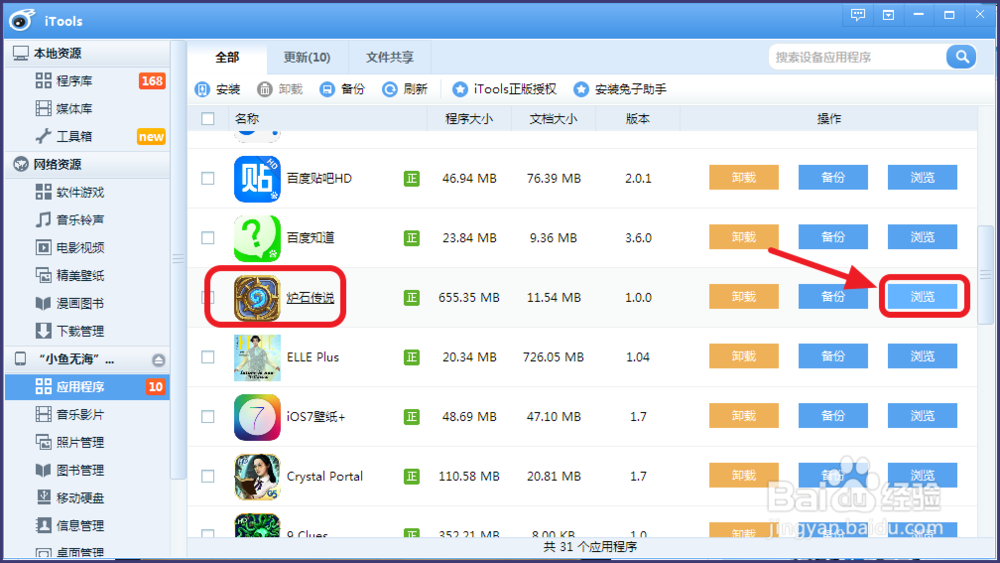
Task: Click iTools正版授权 toolbar item
Action: 504,89
